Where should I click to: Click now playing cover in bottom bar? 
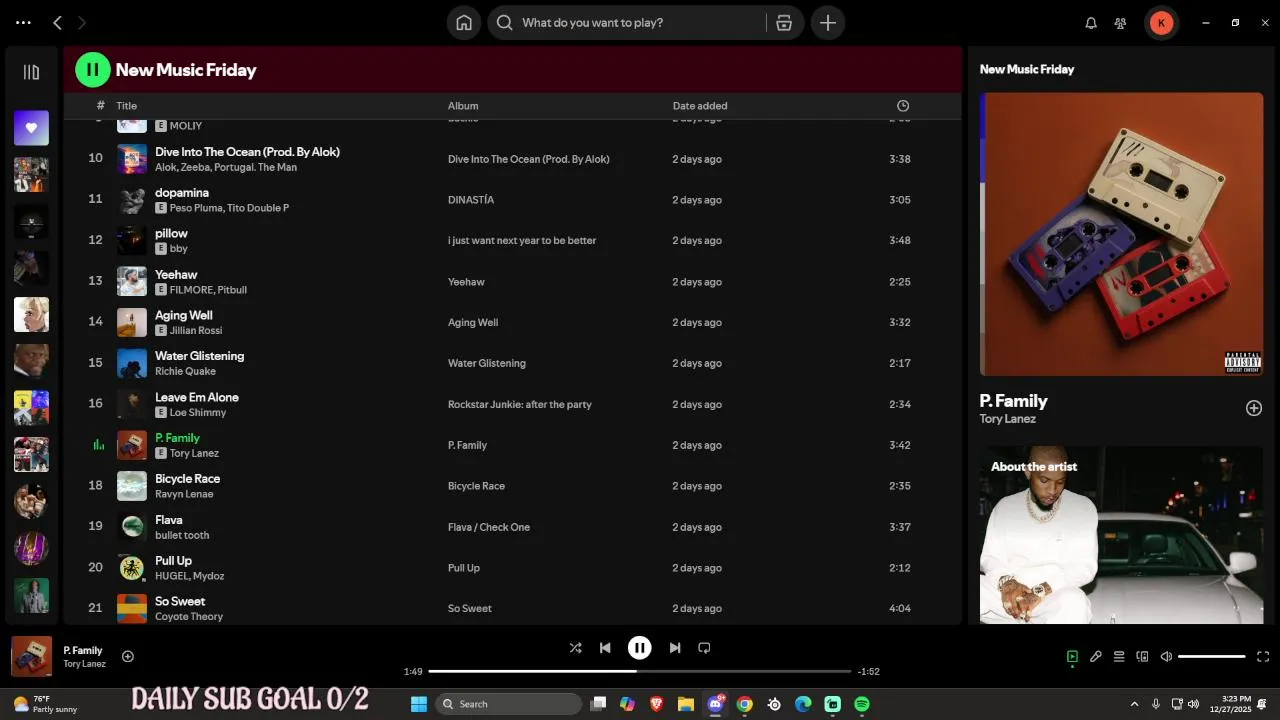click(x=31, y=657)
